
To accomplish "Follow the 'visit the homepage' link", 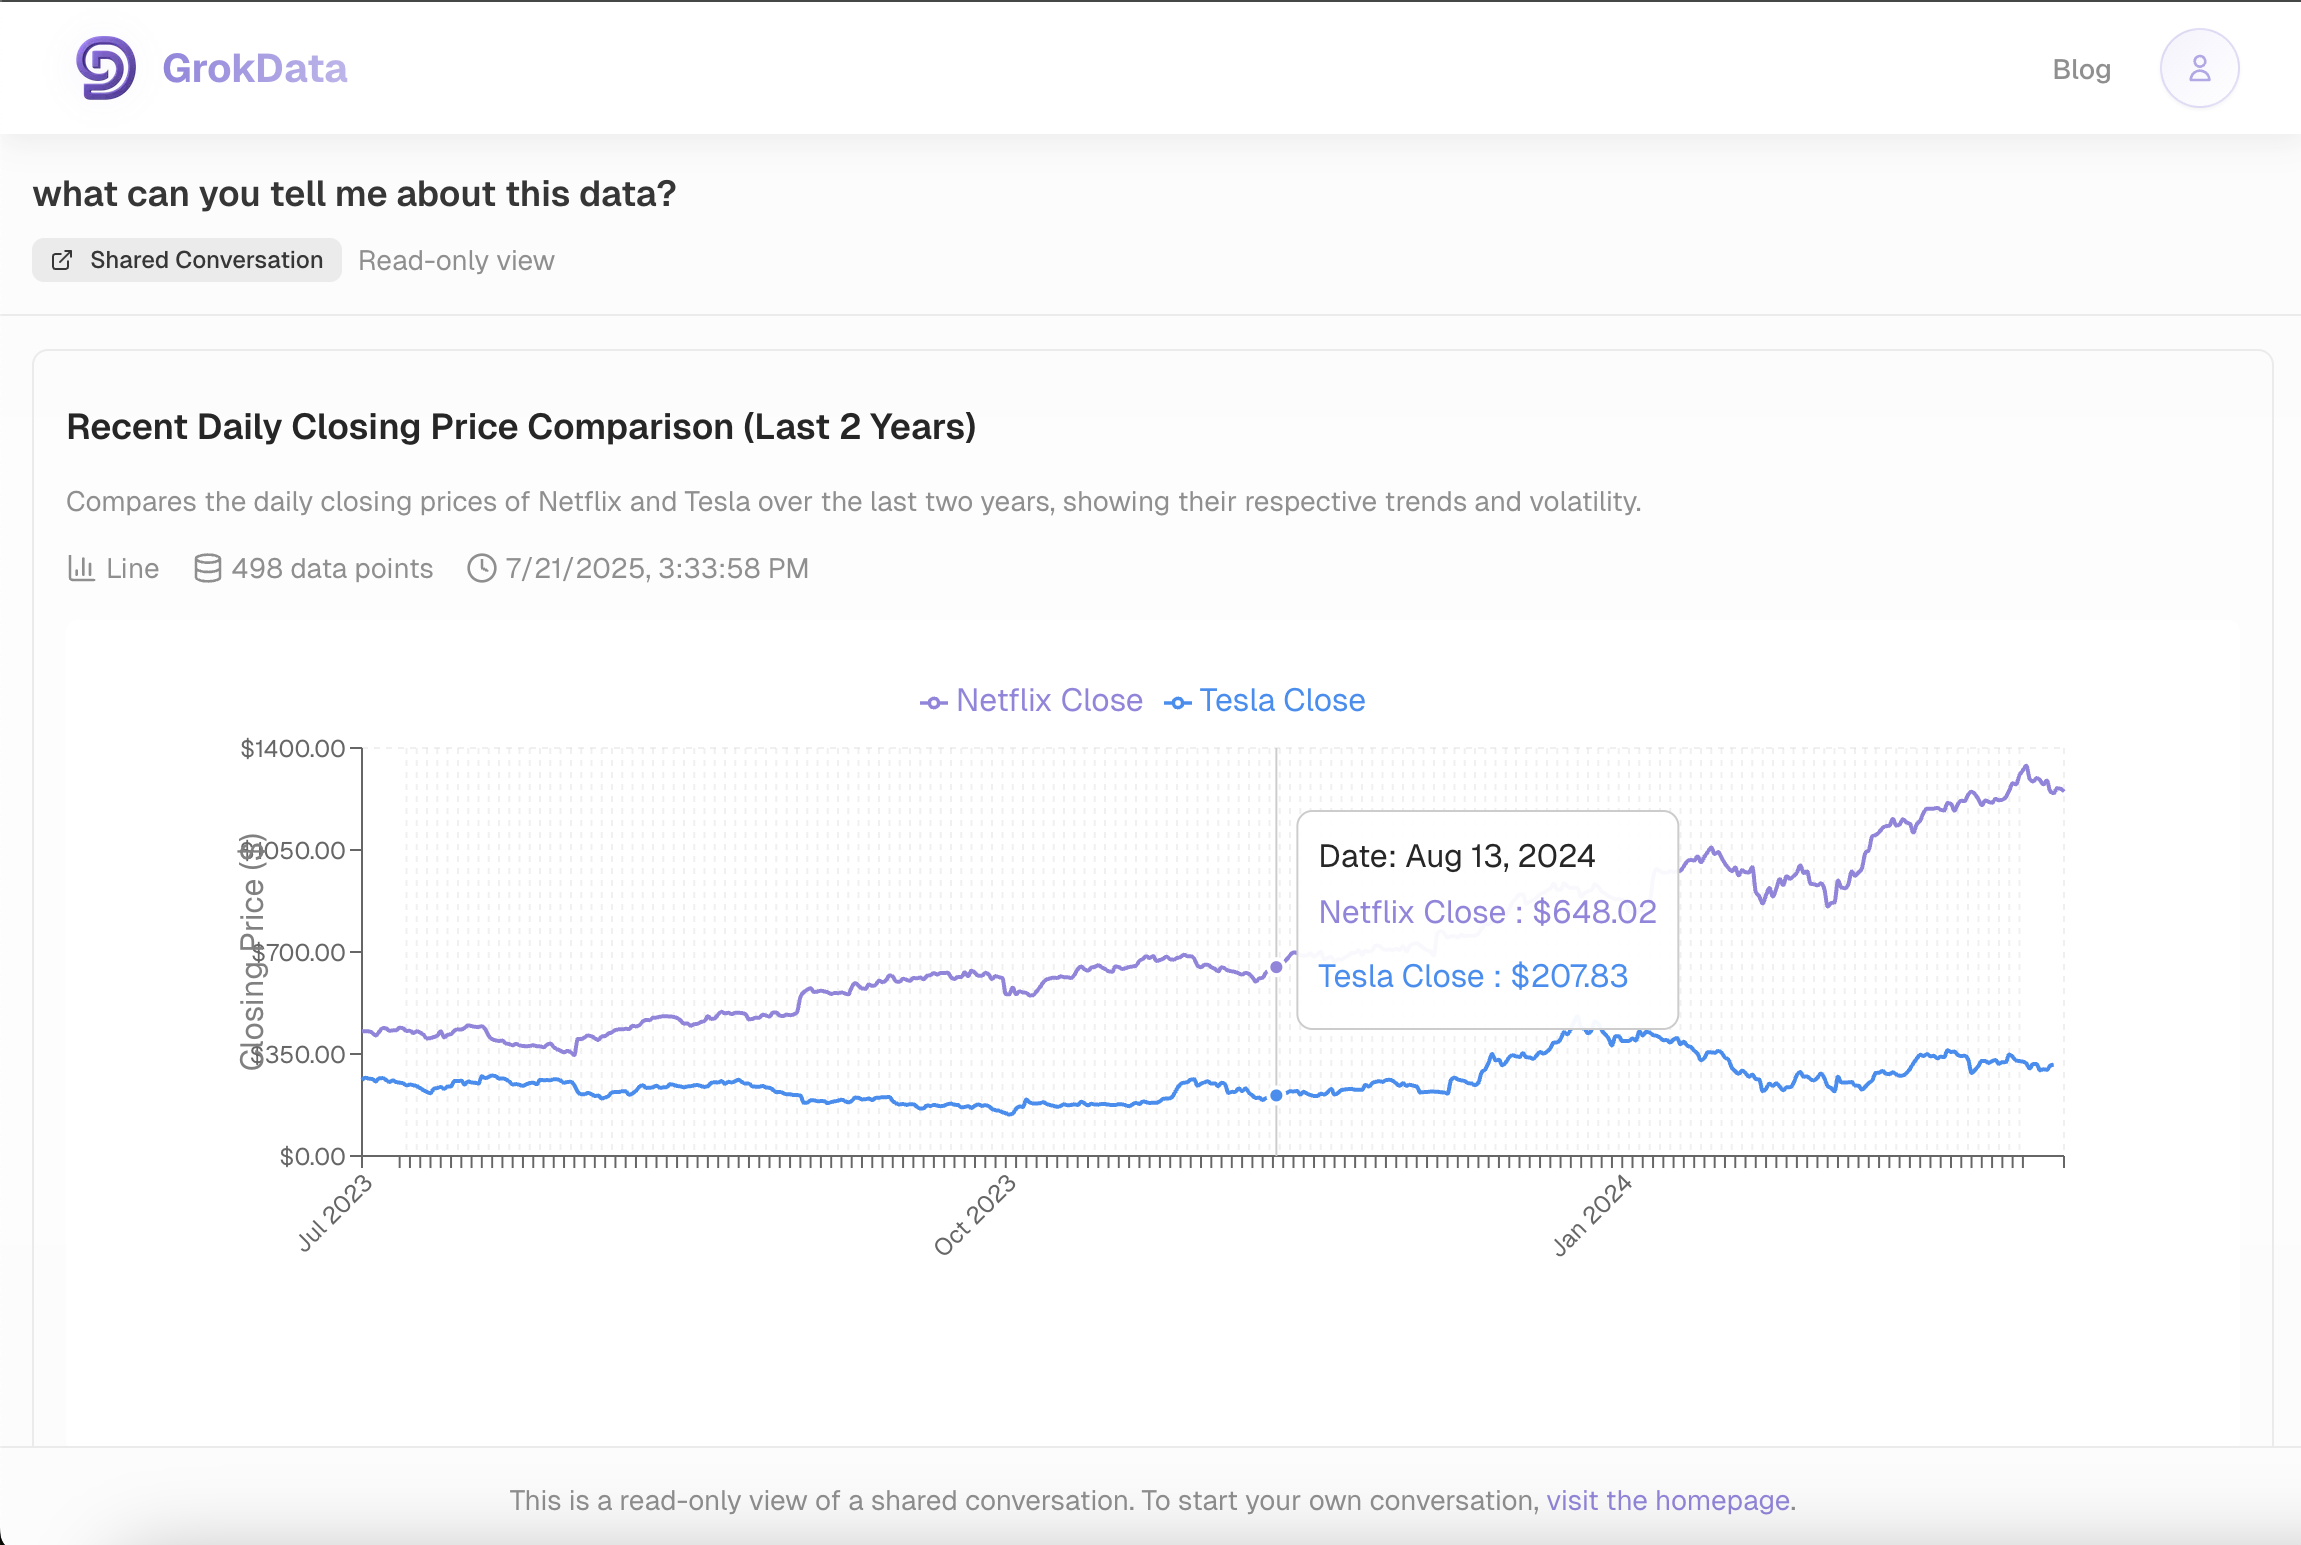I will tap(1668, 1500).
